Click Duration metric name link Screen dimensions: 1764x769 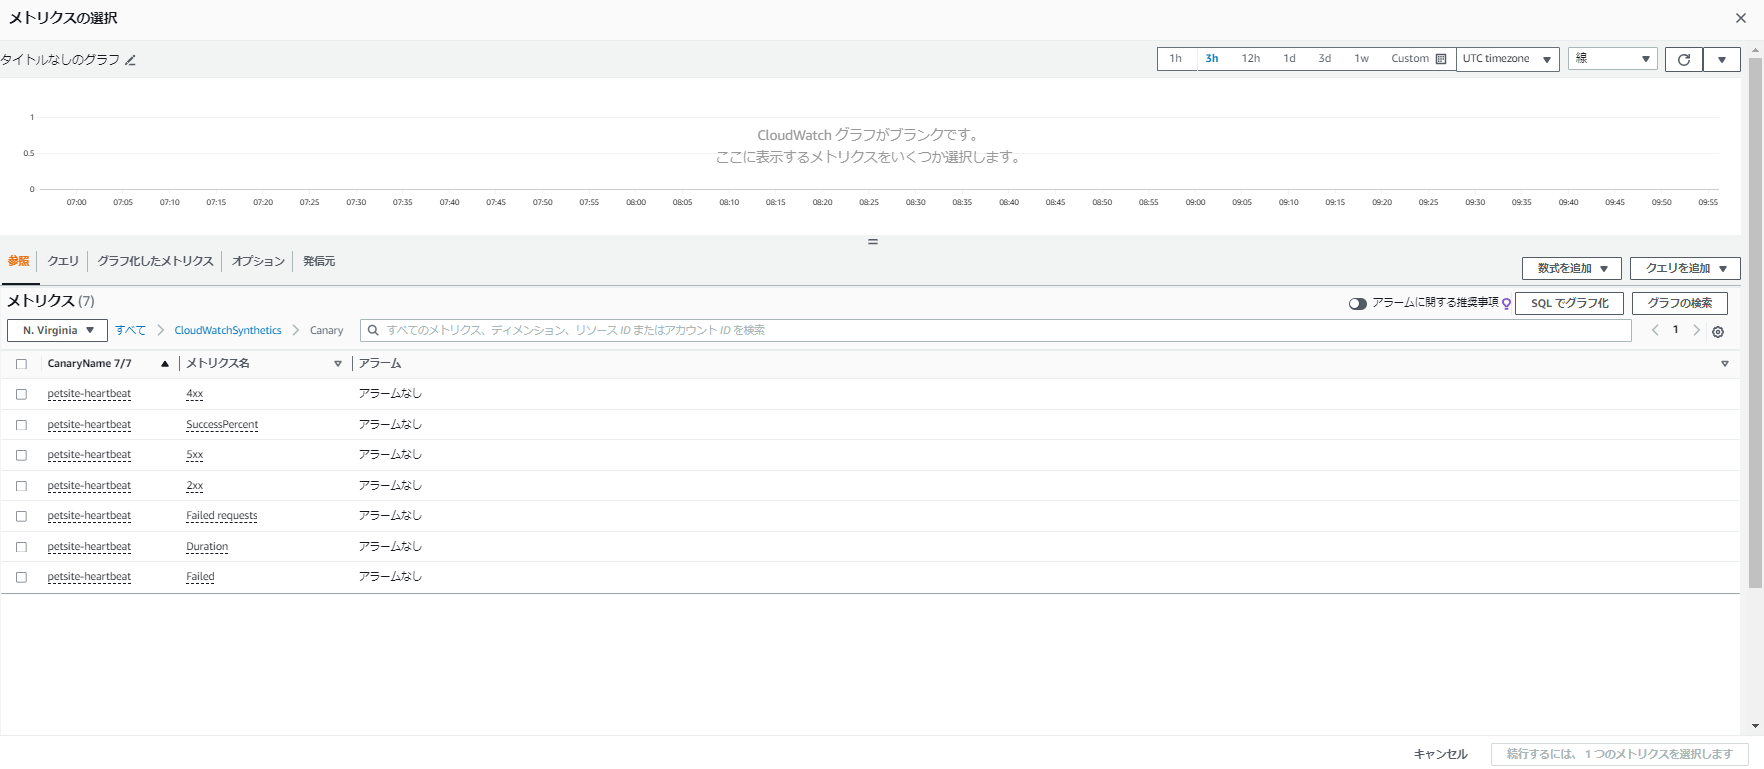207,547
